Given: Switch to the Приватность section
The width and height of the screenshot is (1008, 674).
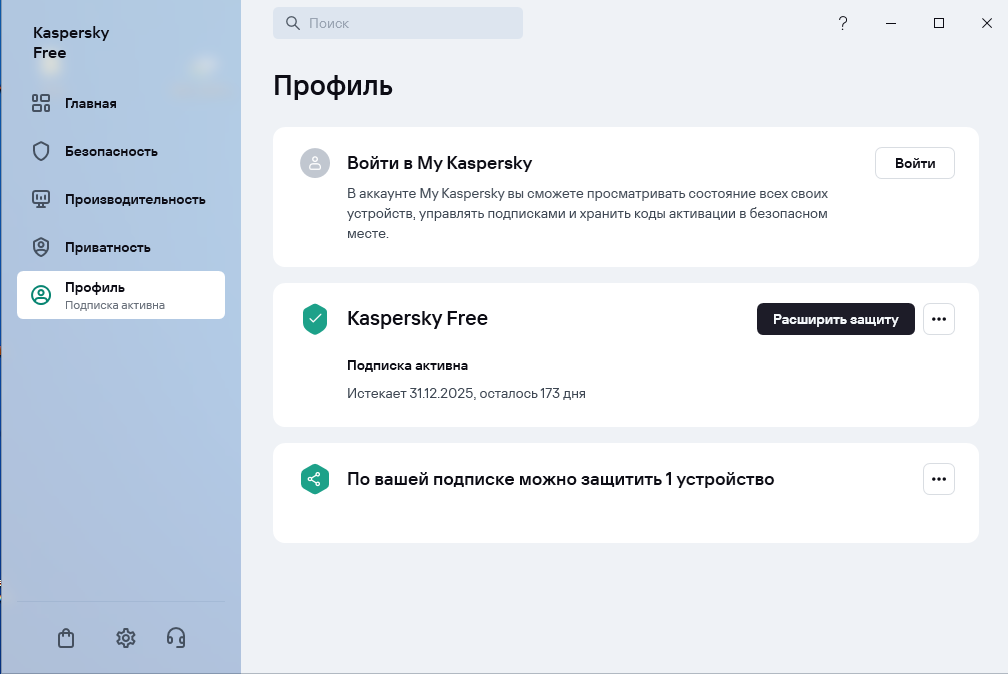Looking at the screenshot, I should (x=107, y=247).
